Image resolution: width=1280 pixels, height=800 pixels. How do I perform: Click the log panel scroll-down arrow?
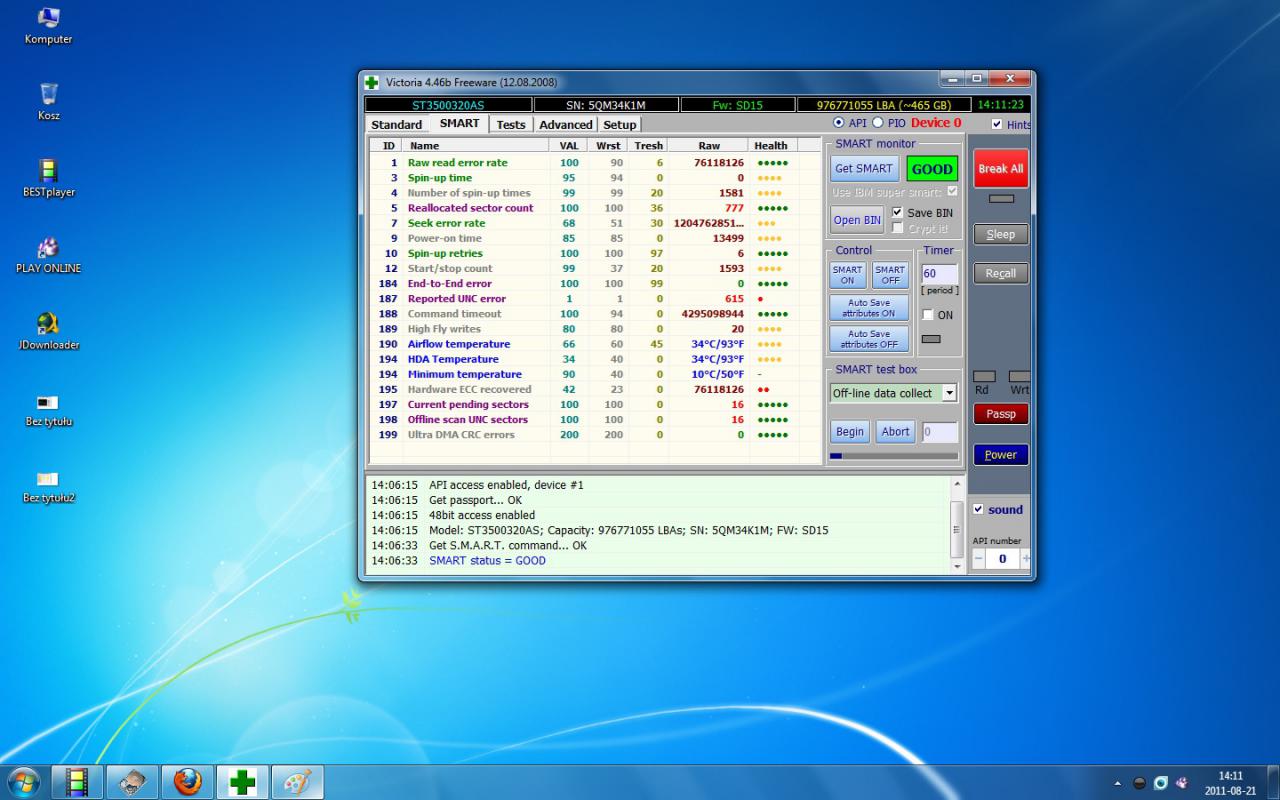pos(956,566)
